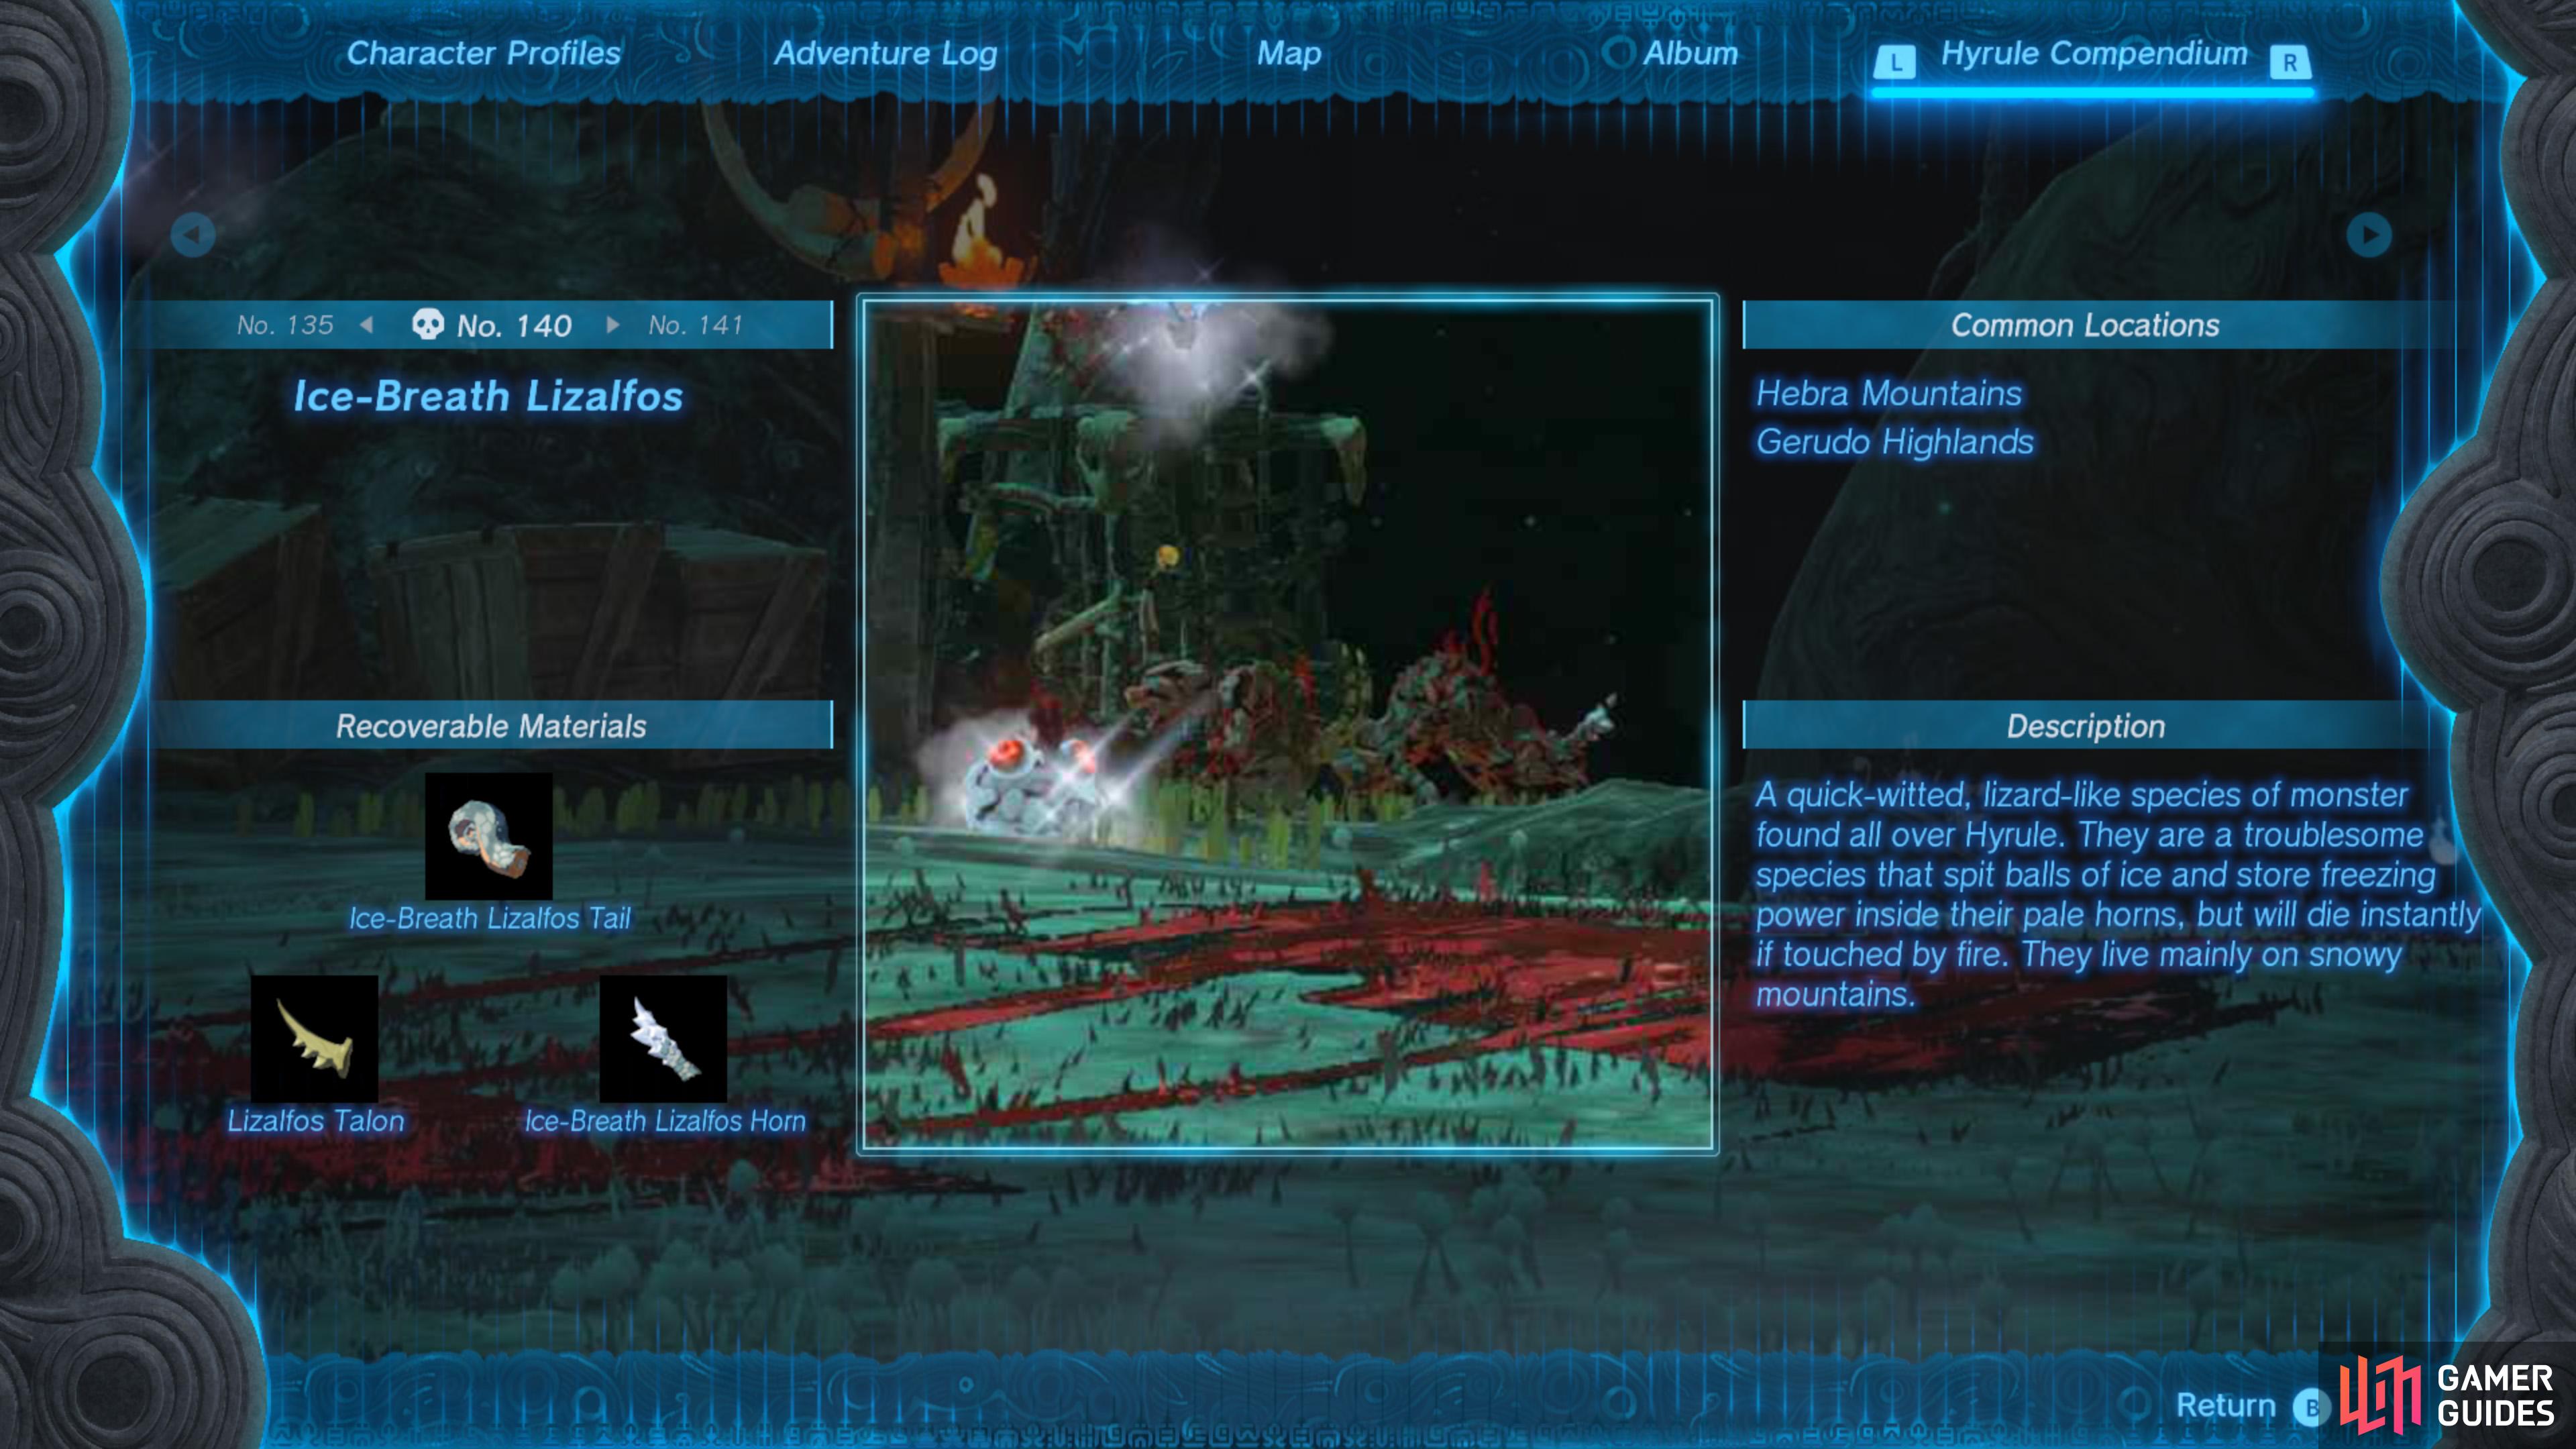Click the monster description paragraph
Screen dimensions: 2576x1449
[2117, 894]
